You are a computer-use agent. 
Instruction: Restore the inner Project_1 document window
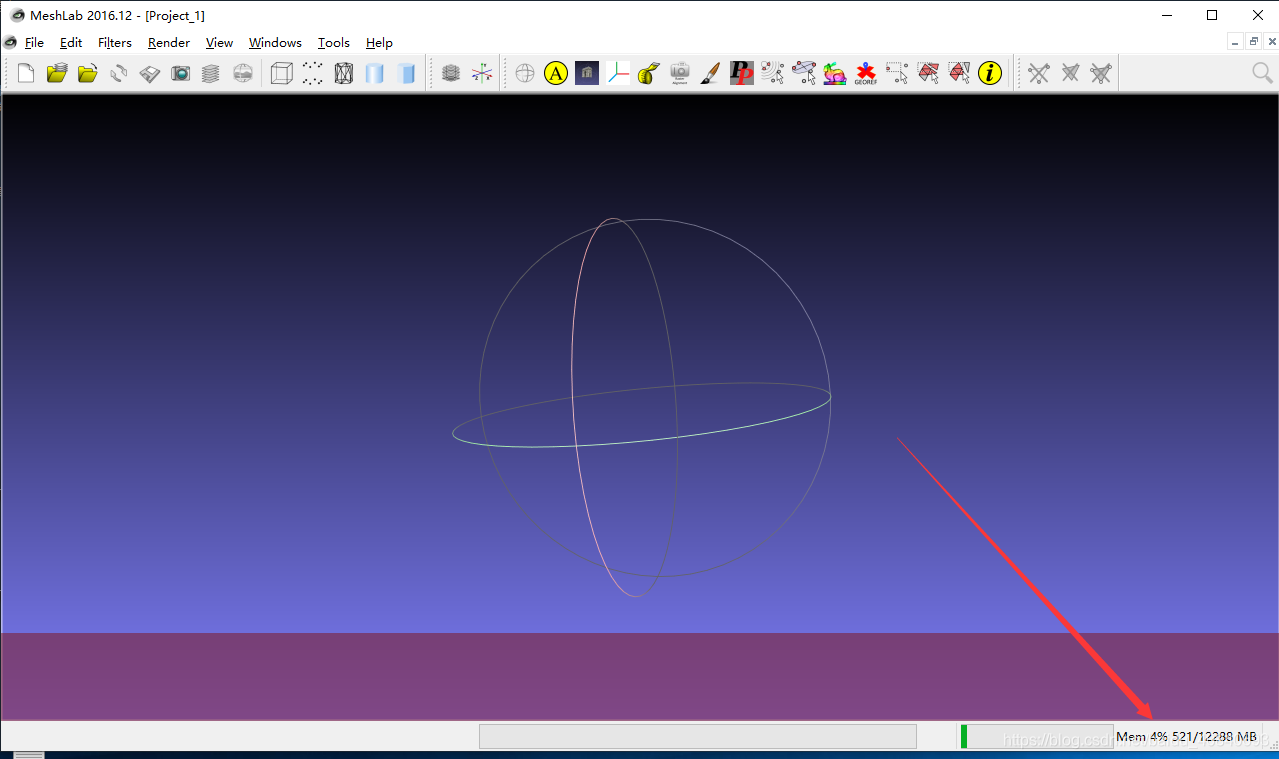point(1253,42)
